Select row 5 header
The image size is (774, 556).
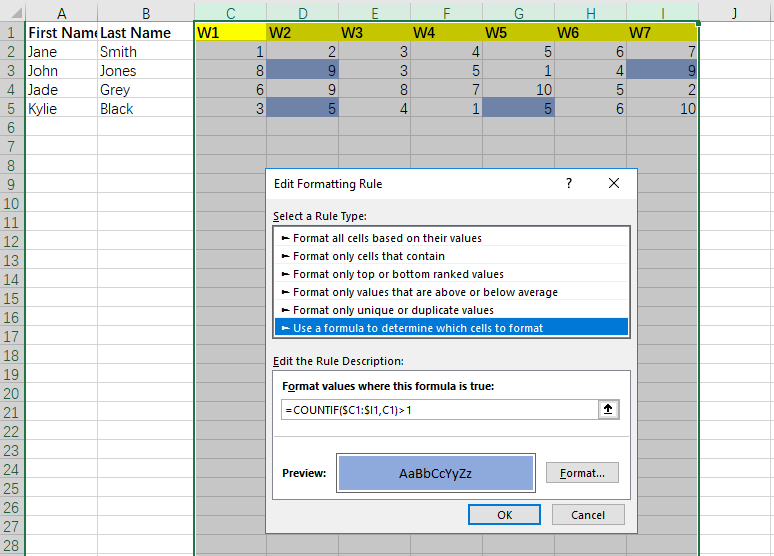click(12, 109)
